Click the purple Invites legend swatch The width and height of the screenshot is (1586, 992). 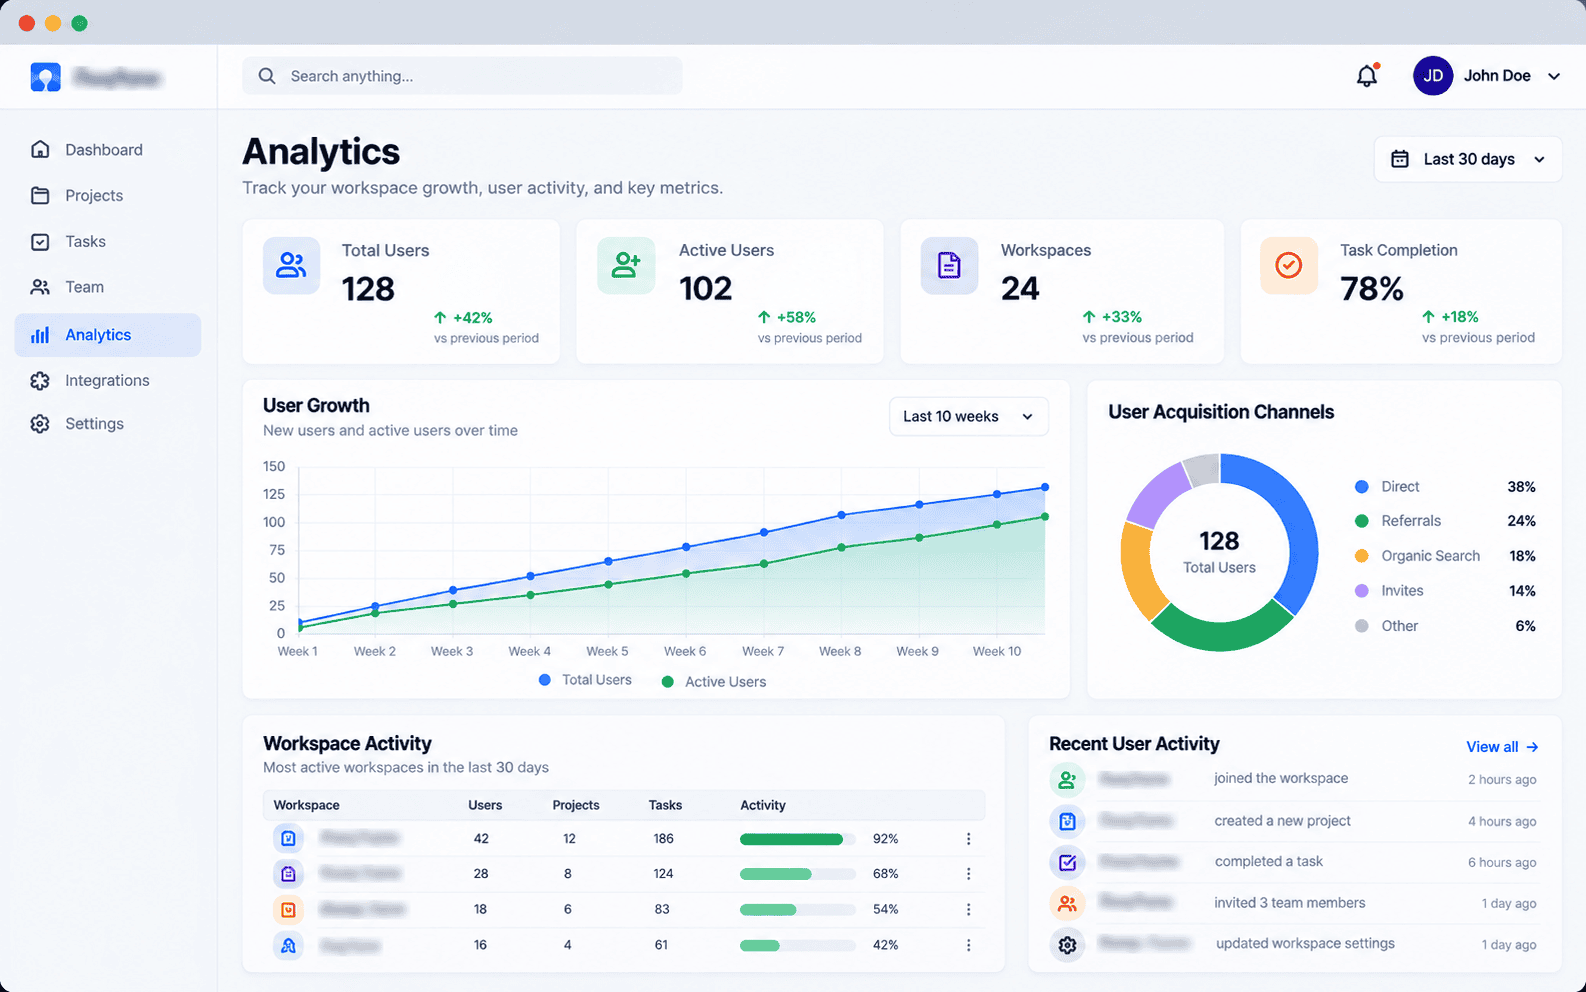pos(1361,591)
